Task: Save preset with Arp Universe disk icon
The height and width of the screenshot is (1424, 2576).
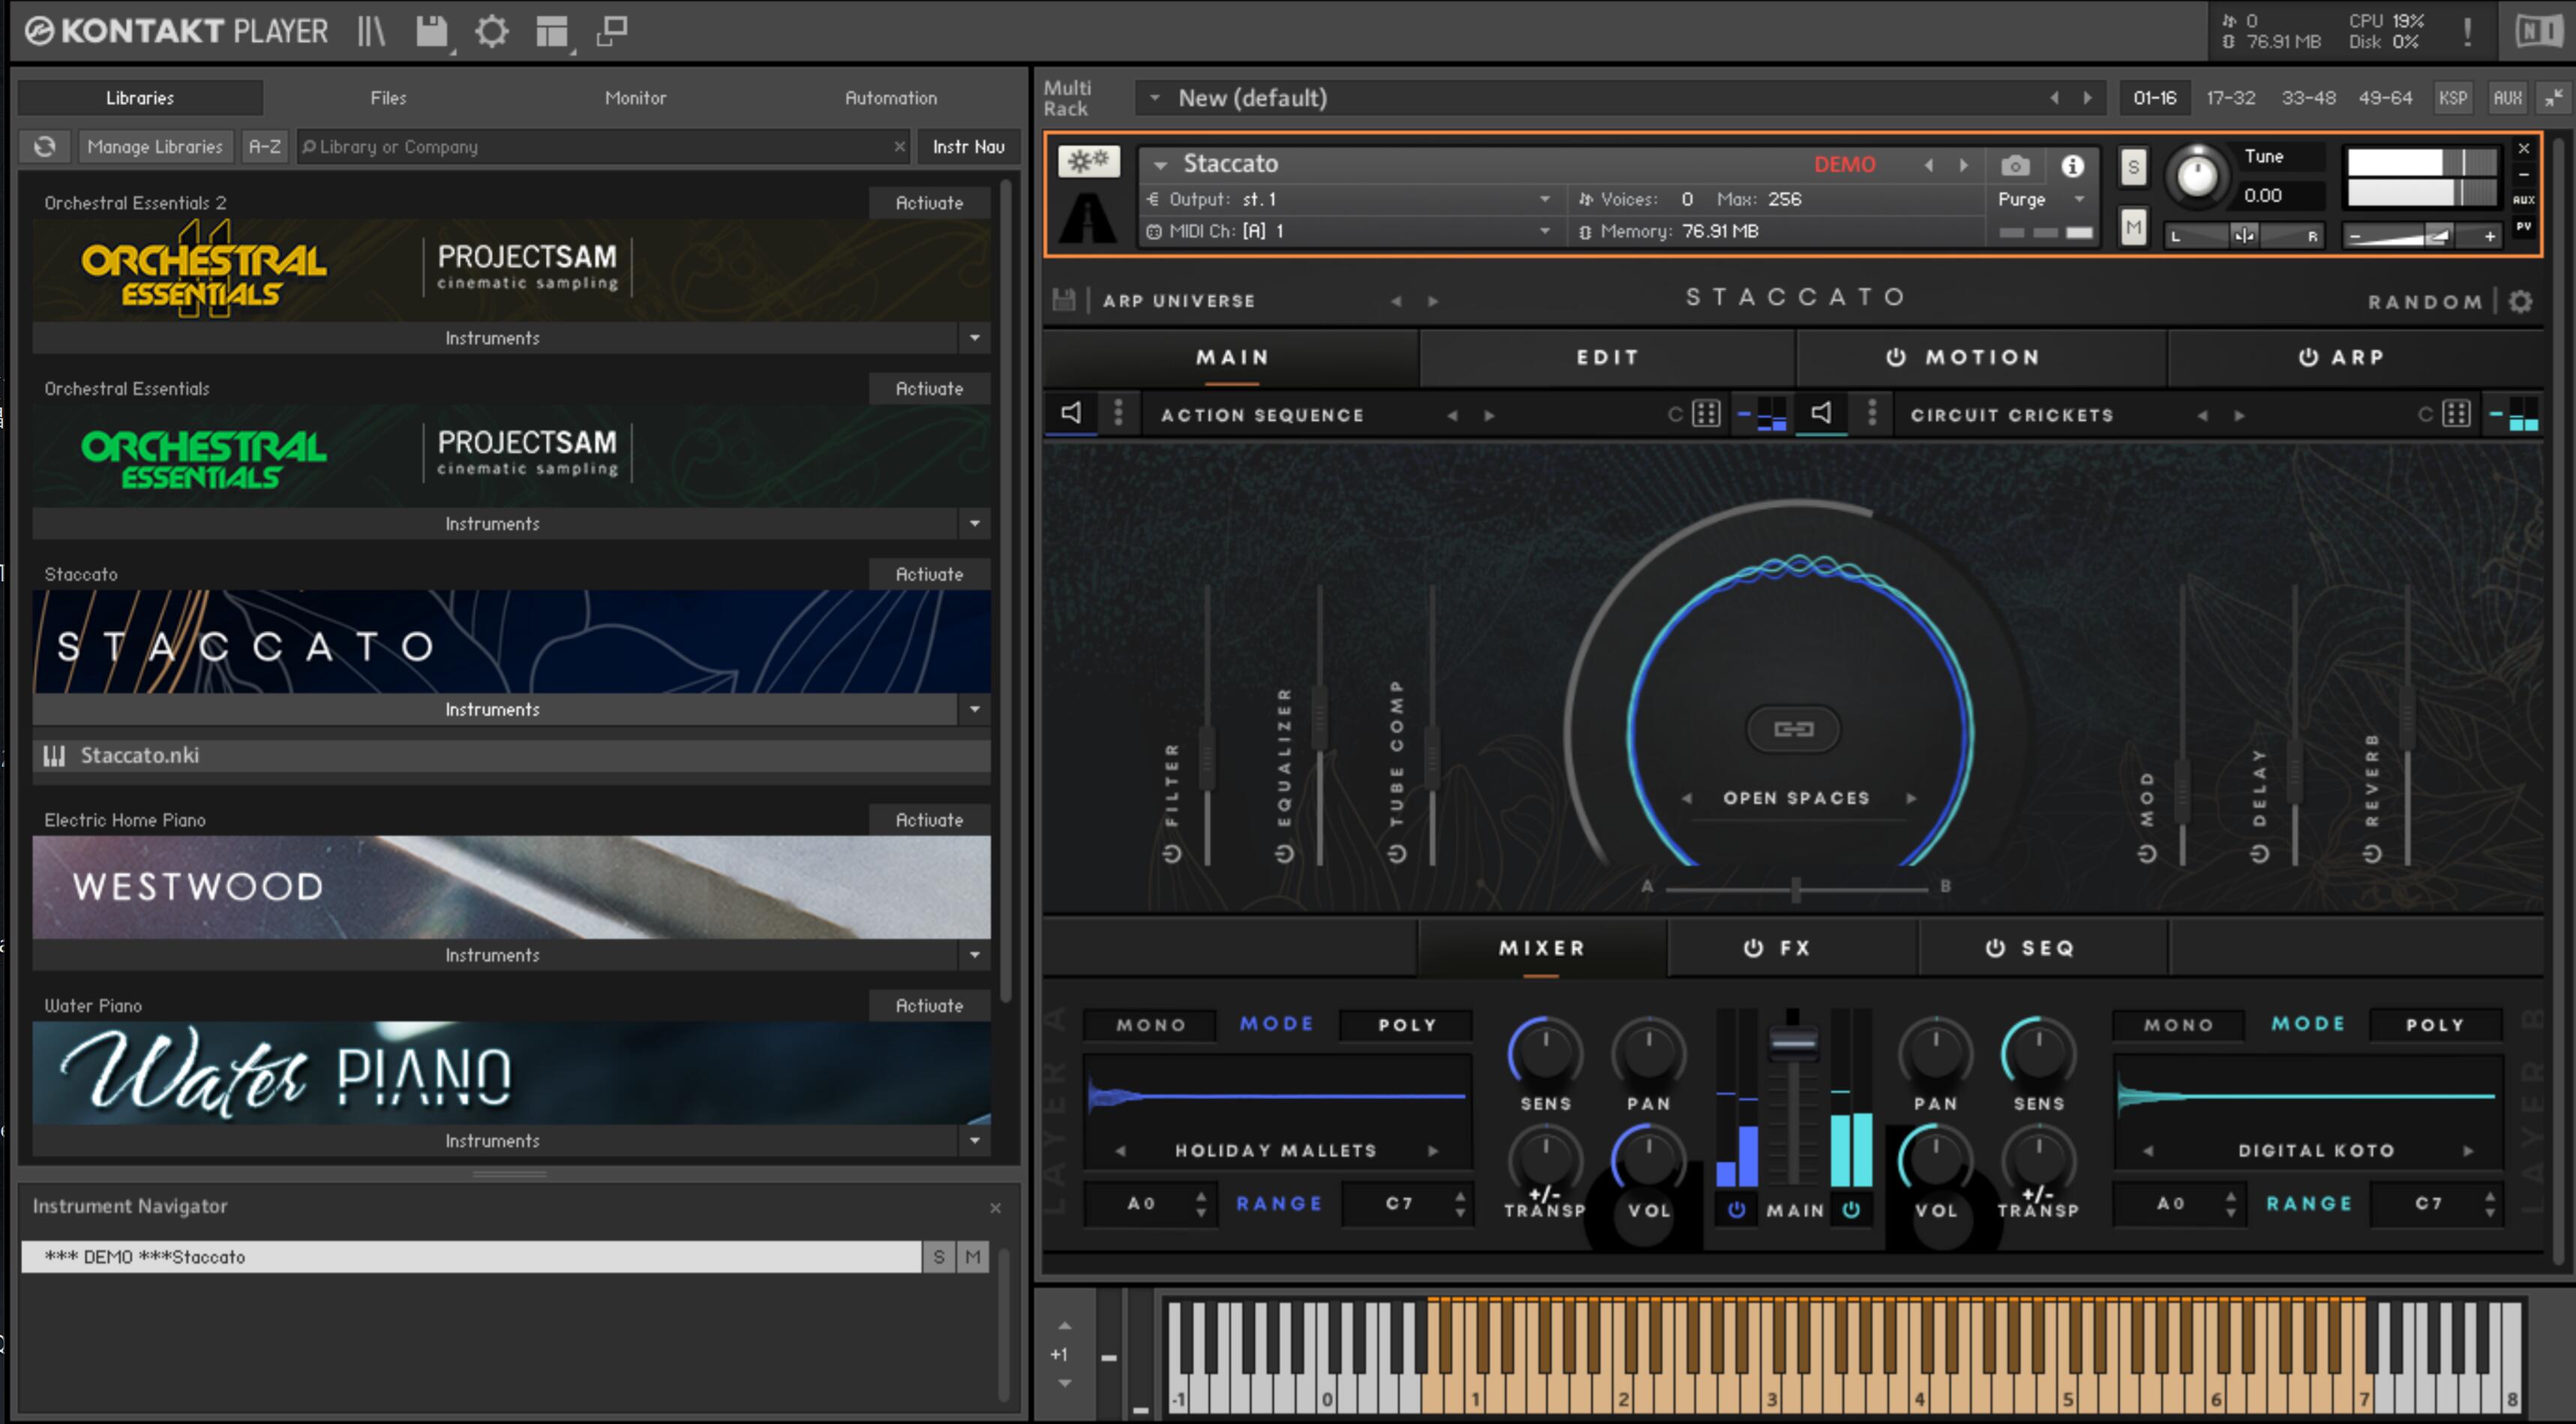Action: [x=1064, y=300]
